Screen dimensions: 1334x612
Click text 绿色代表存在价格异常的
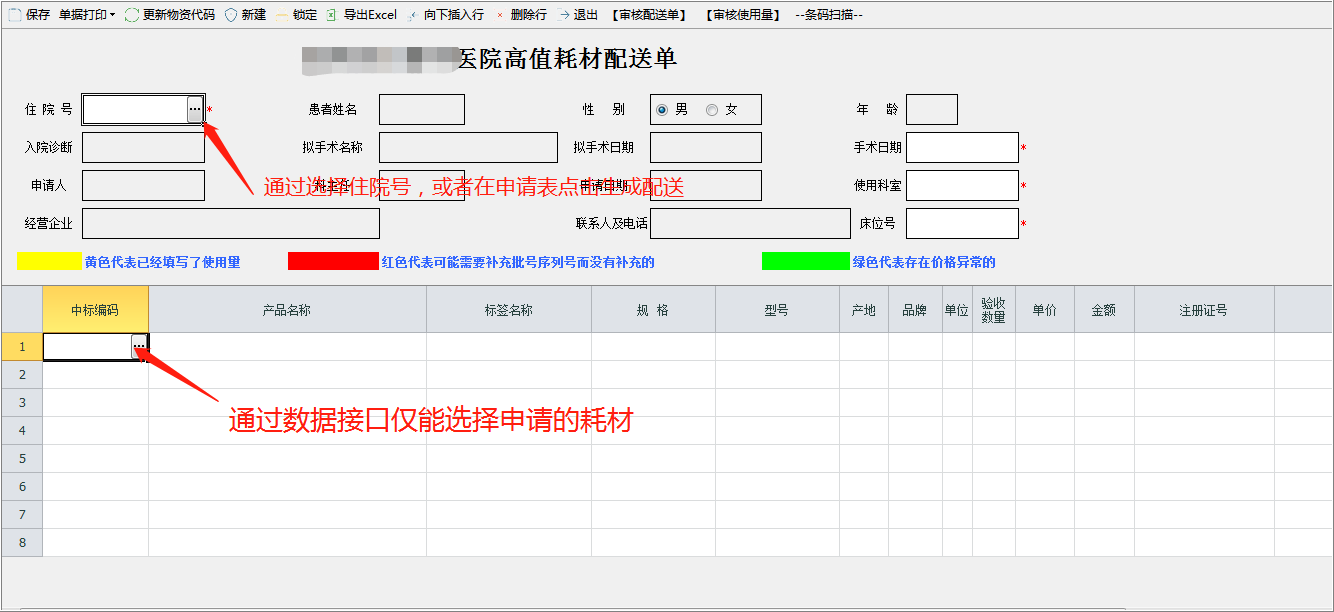tap(924, 262)
